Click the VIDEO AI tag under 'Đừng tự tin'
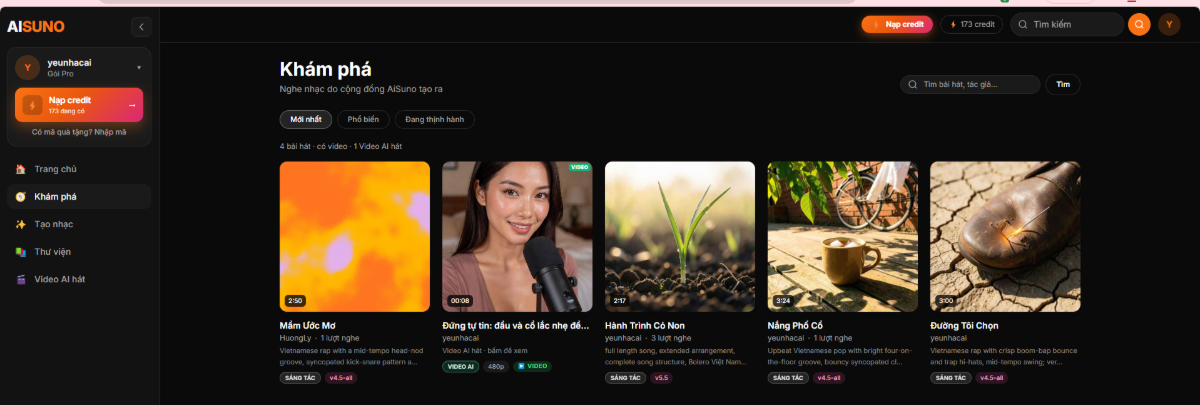This screenshot has width=1200, height=405. [460, 367]
